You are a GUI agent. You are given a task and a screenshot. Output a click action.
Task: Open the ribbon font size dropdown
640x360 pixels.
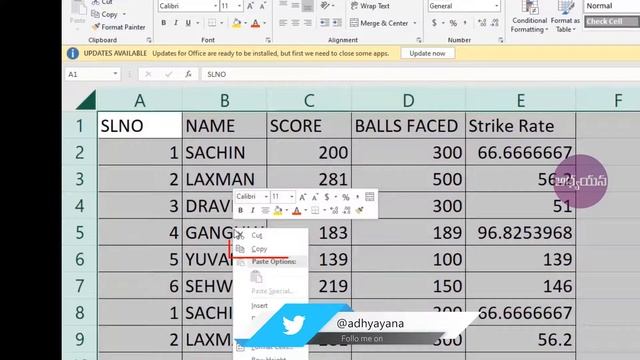pyautogui.click(x=239, y=6)
